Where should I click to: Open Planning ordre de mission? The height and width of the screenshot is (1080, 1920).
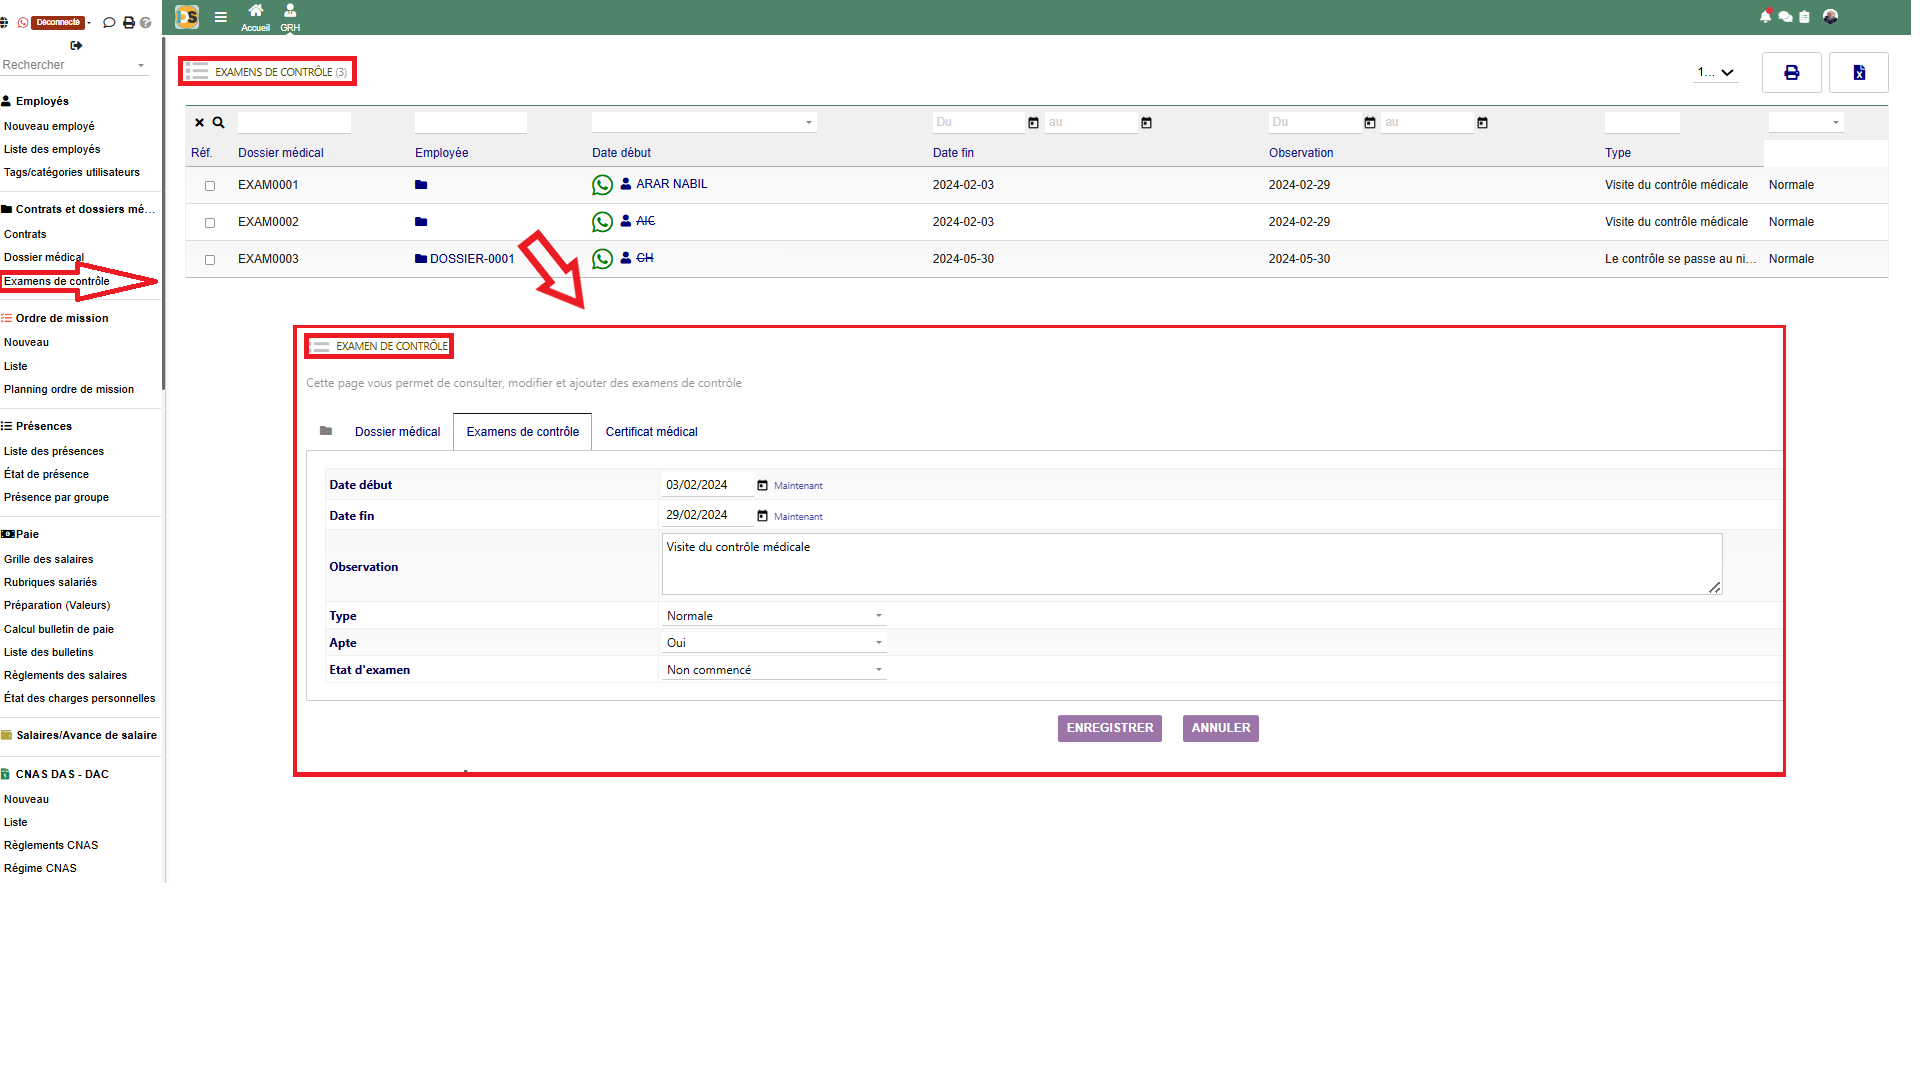69,389
